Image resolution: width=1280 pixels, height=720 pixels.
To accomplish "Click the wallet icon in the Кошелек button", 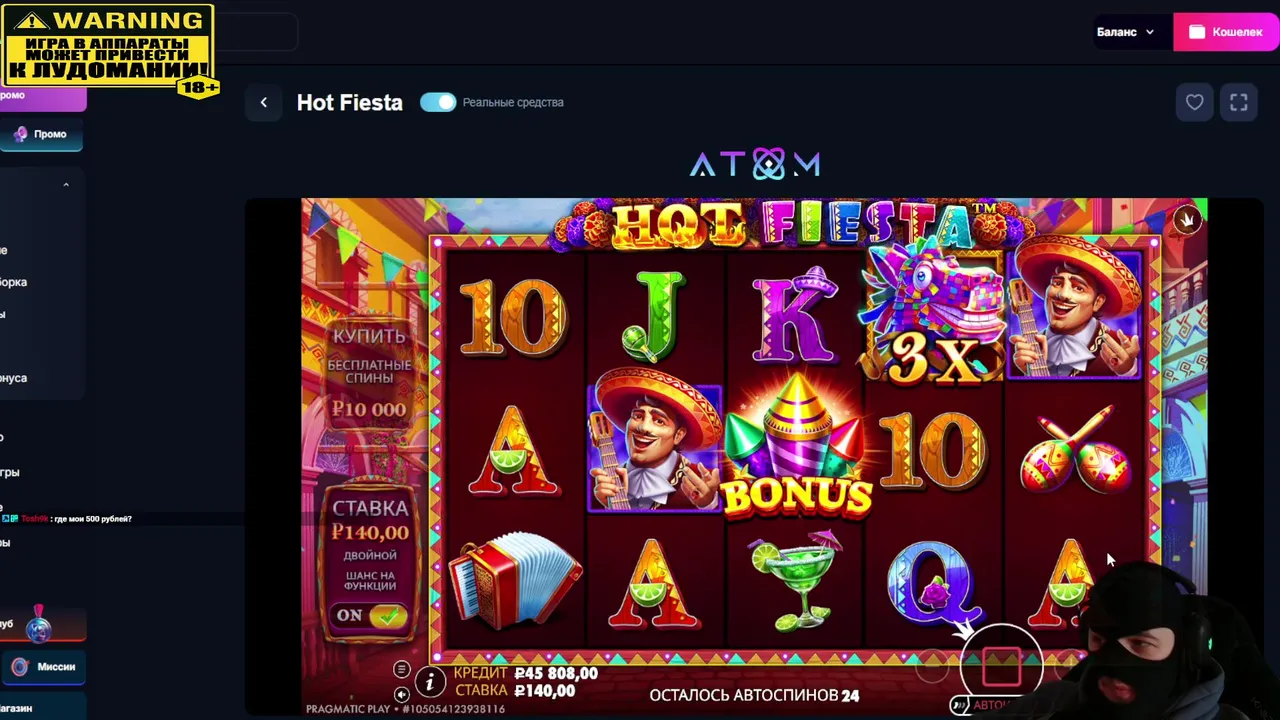I will click(x=1196, y=32).
